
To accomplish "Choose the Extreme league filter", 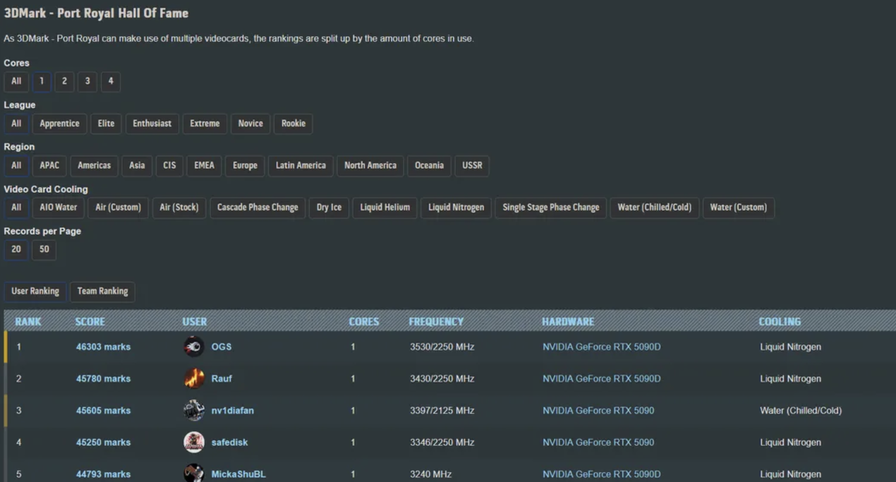I will click(x=205, y=124).
